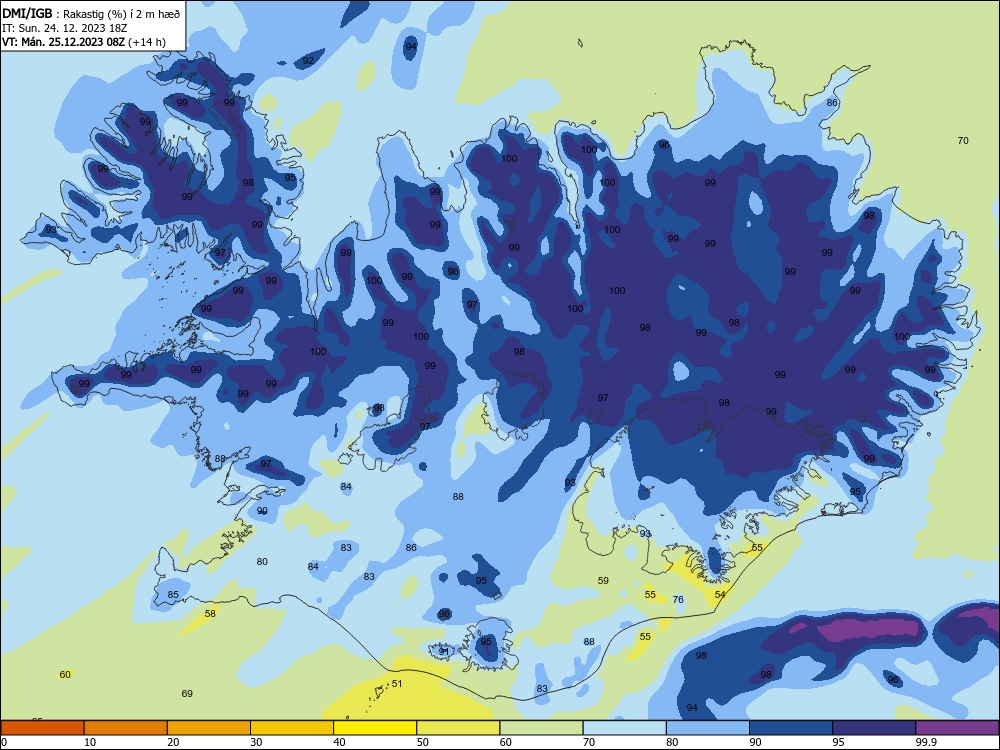The image size is (1000, 750).
Task: Click the legend tick label '10'
Action: pos(90,742)
